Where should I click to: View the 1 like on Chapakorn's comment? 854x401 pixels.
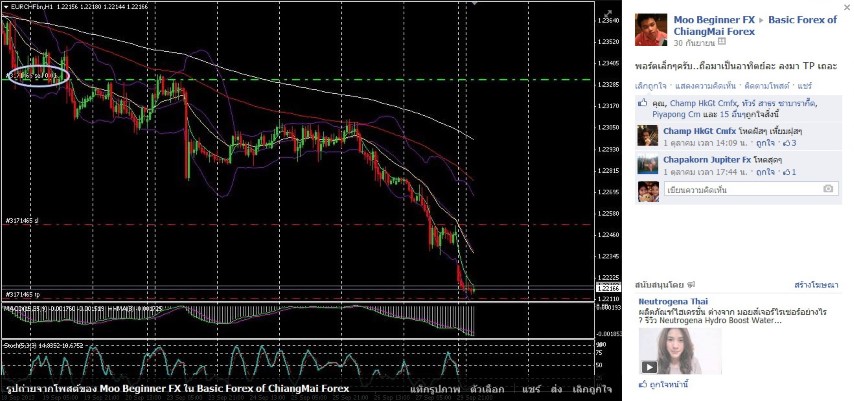pyautogui.click(x=789, y=172)
